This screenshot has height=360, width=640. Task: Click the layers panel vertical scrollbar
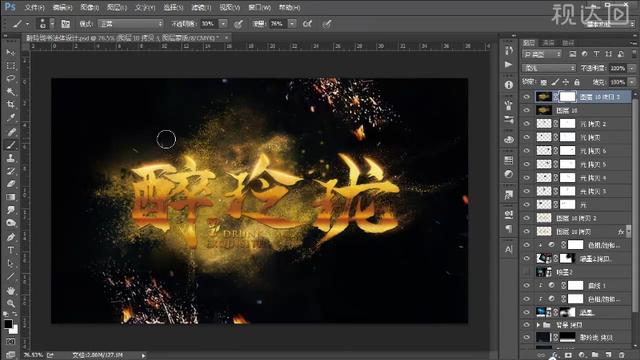pos(634,204)
